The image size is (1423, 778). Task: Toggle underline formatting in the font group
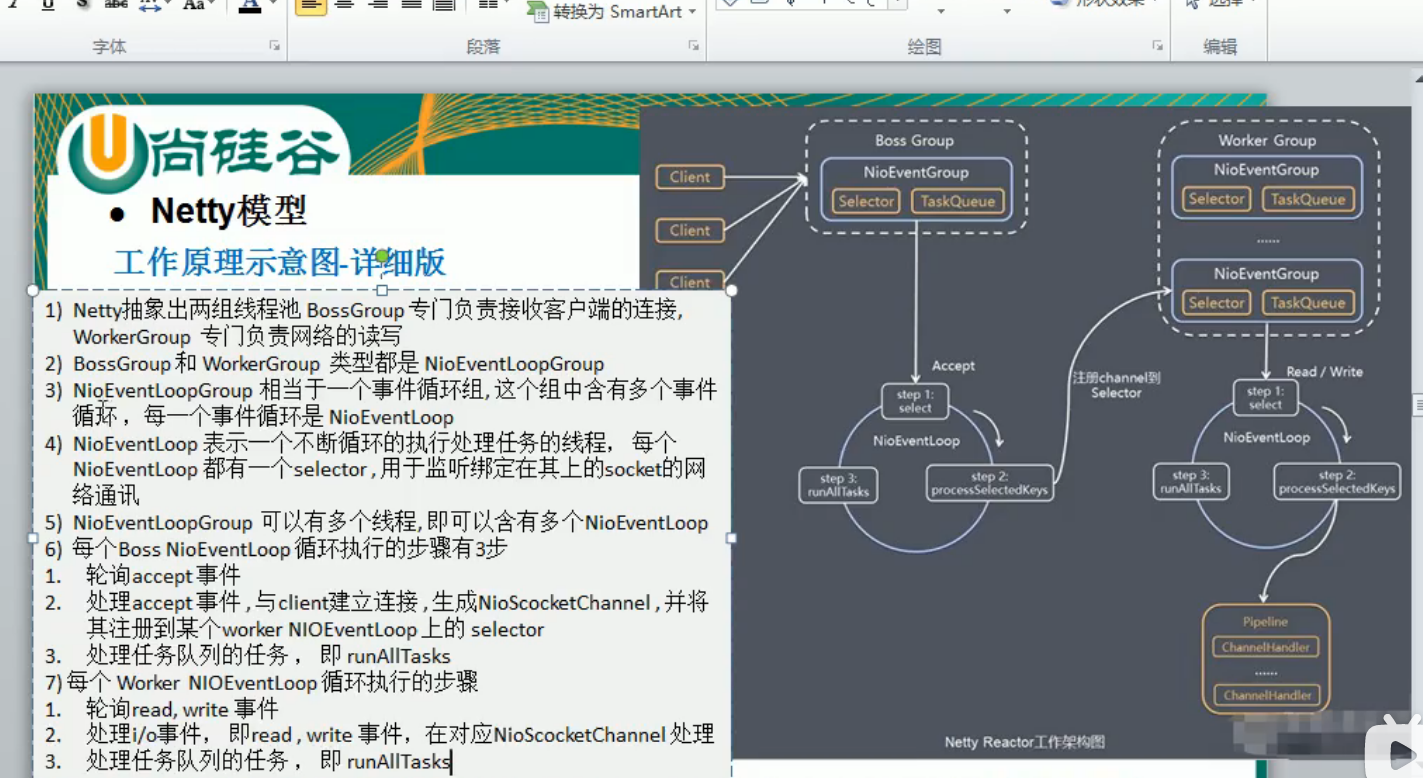click(x=47, y=5)
